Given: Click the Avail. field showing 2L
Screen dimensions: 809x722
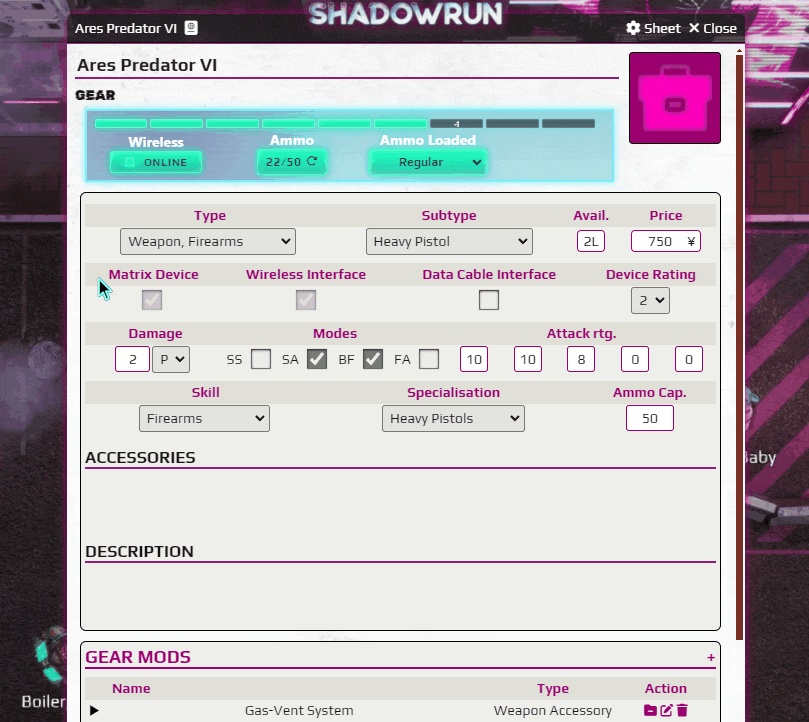Looking at the screenshot, I should click(x=591, y=242).
